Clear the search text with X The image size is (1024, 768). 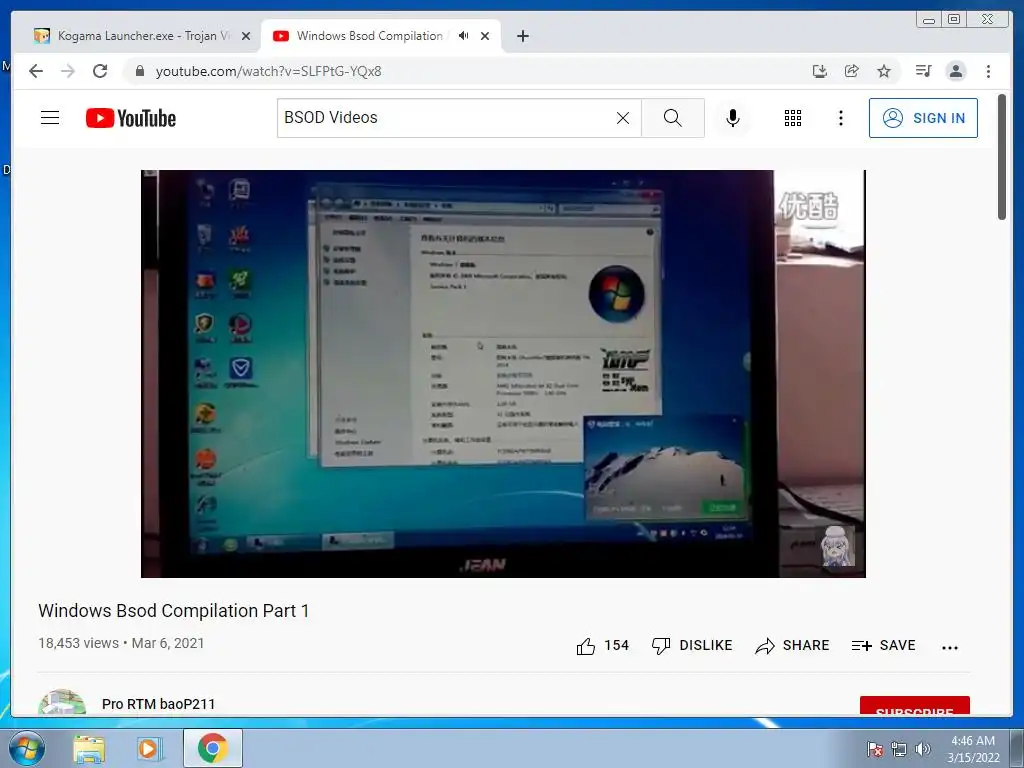tap(623, 118)
